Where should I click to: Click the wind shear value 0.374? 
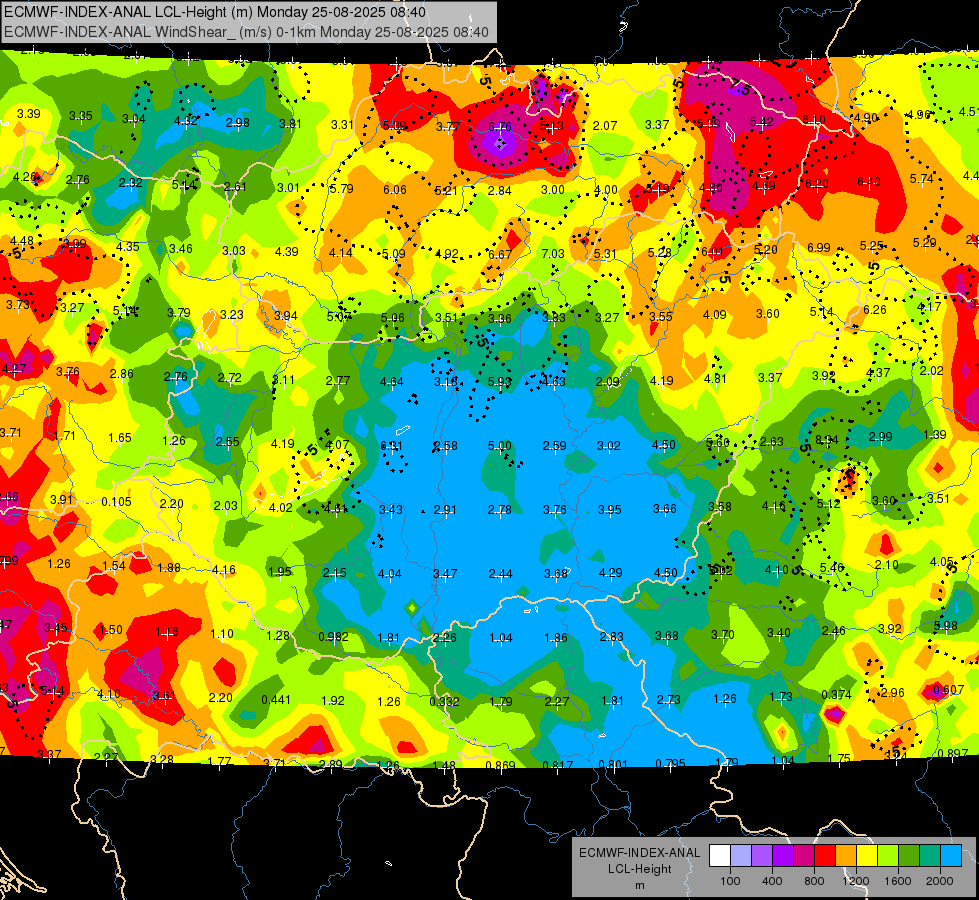pyautogui.click(x=837, y=695)
